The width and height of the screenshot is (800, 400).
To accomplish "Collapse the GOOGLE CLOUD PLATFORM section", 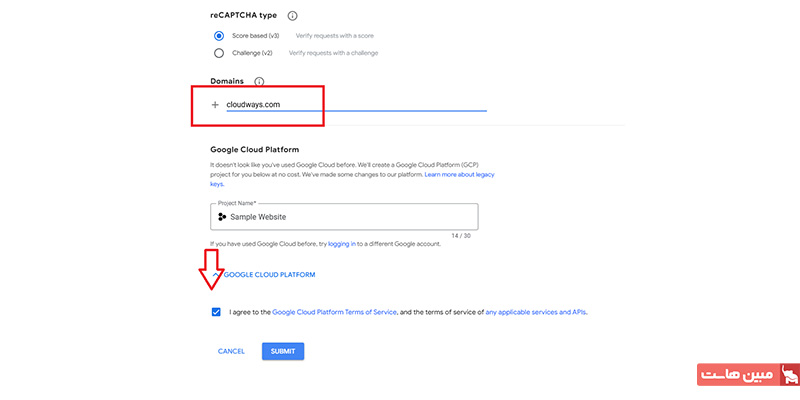I will [x=264, y=274].
